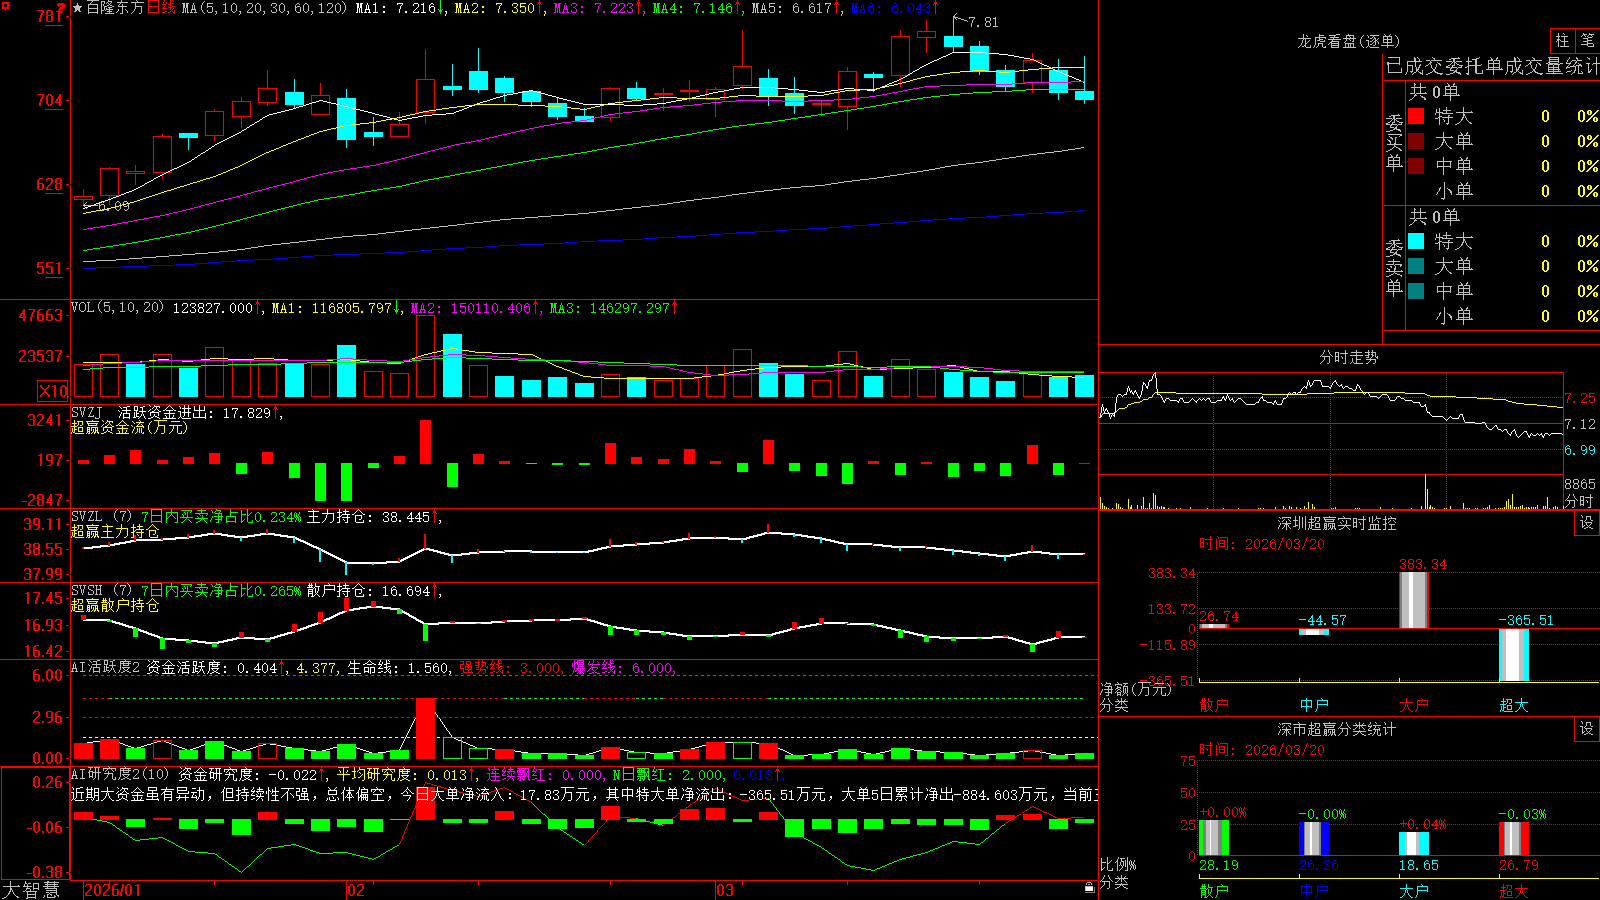1600x900 pixels.
Task: Click the 深圳超赢实时监控 panel title
Action: [1336, 523]
